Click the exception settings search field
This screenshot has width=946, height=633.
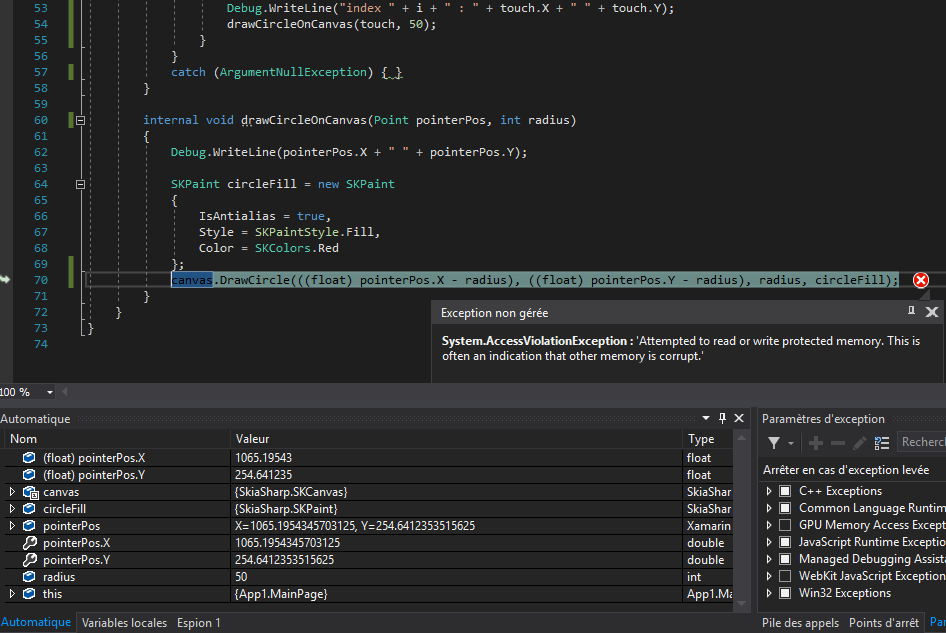921,442
